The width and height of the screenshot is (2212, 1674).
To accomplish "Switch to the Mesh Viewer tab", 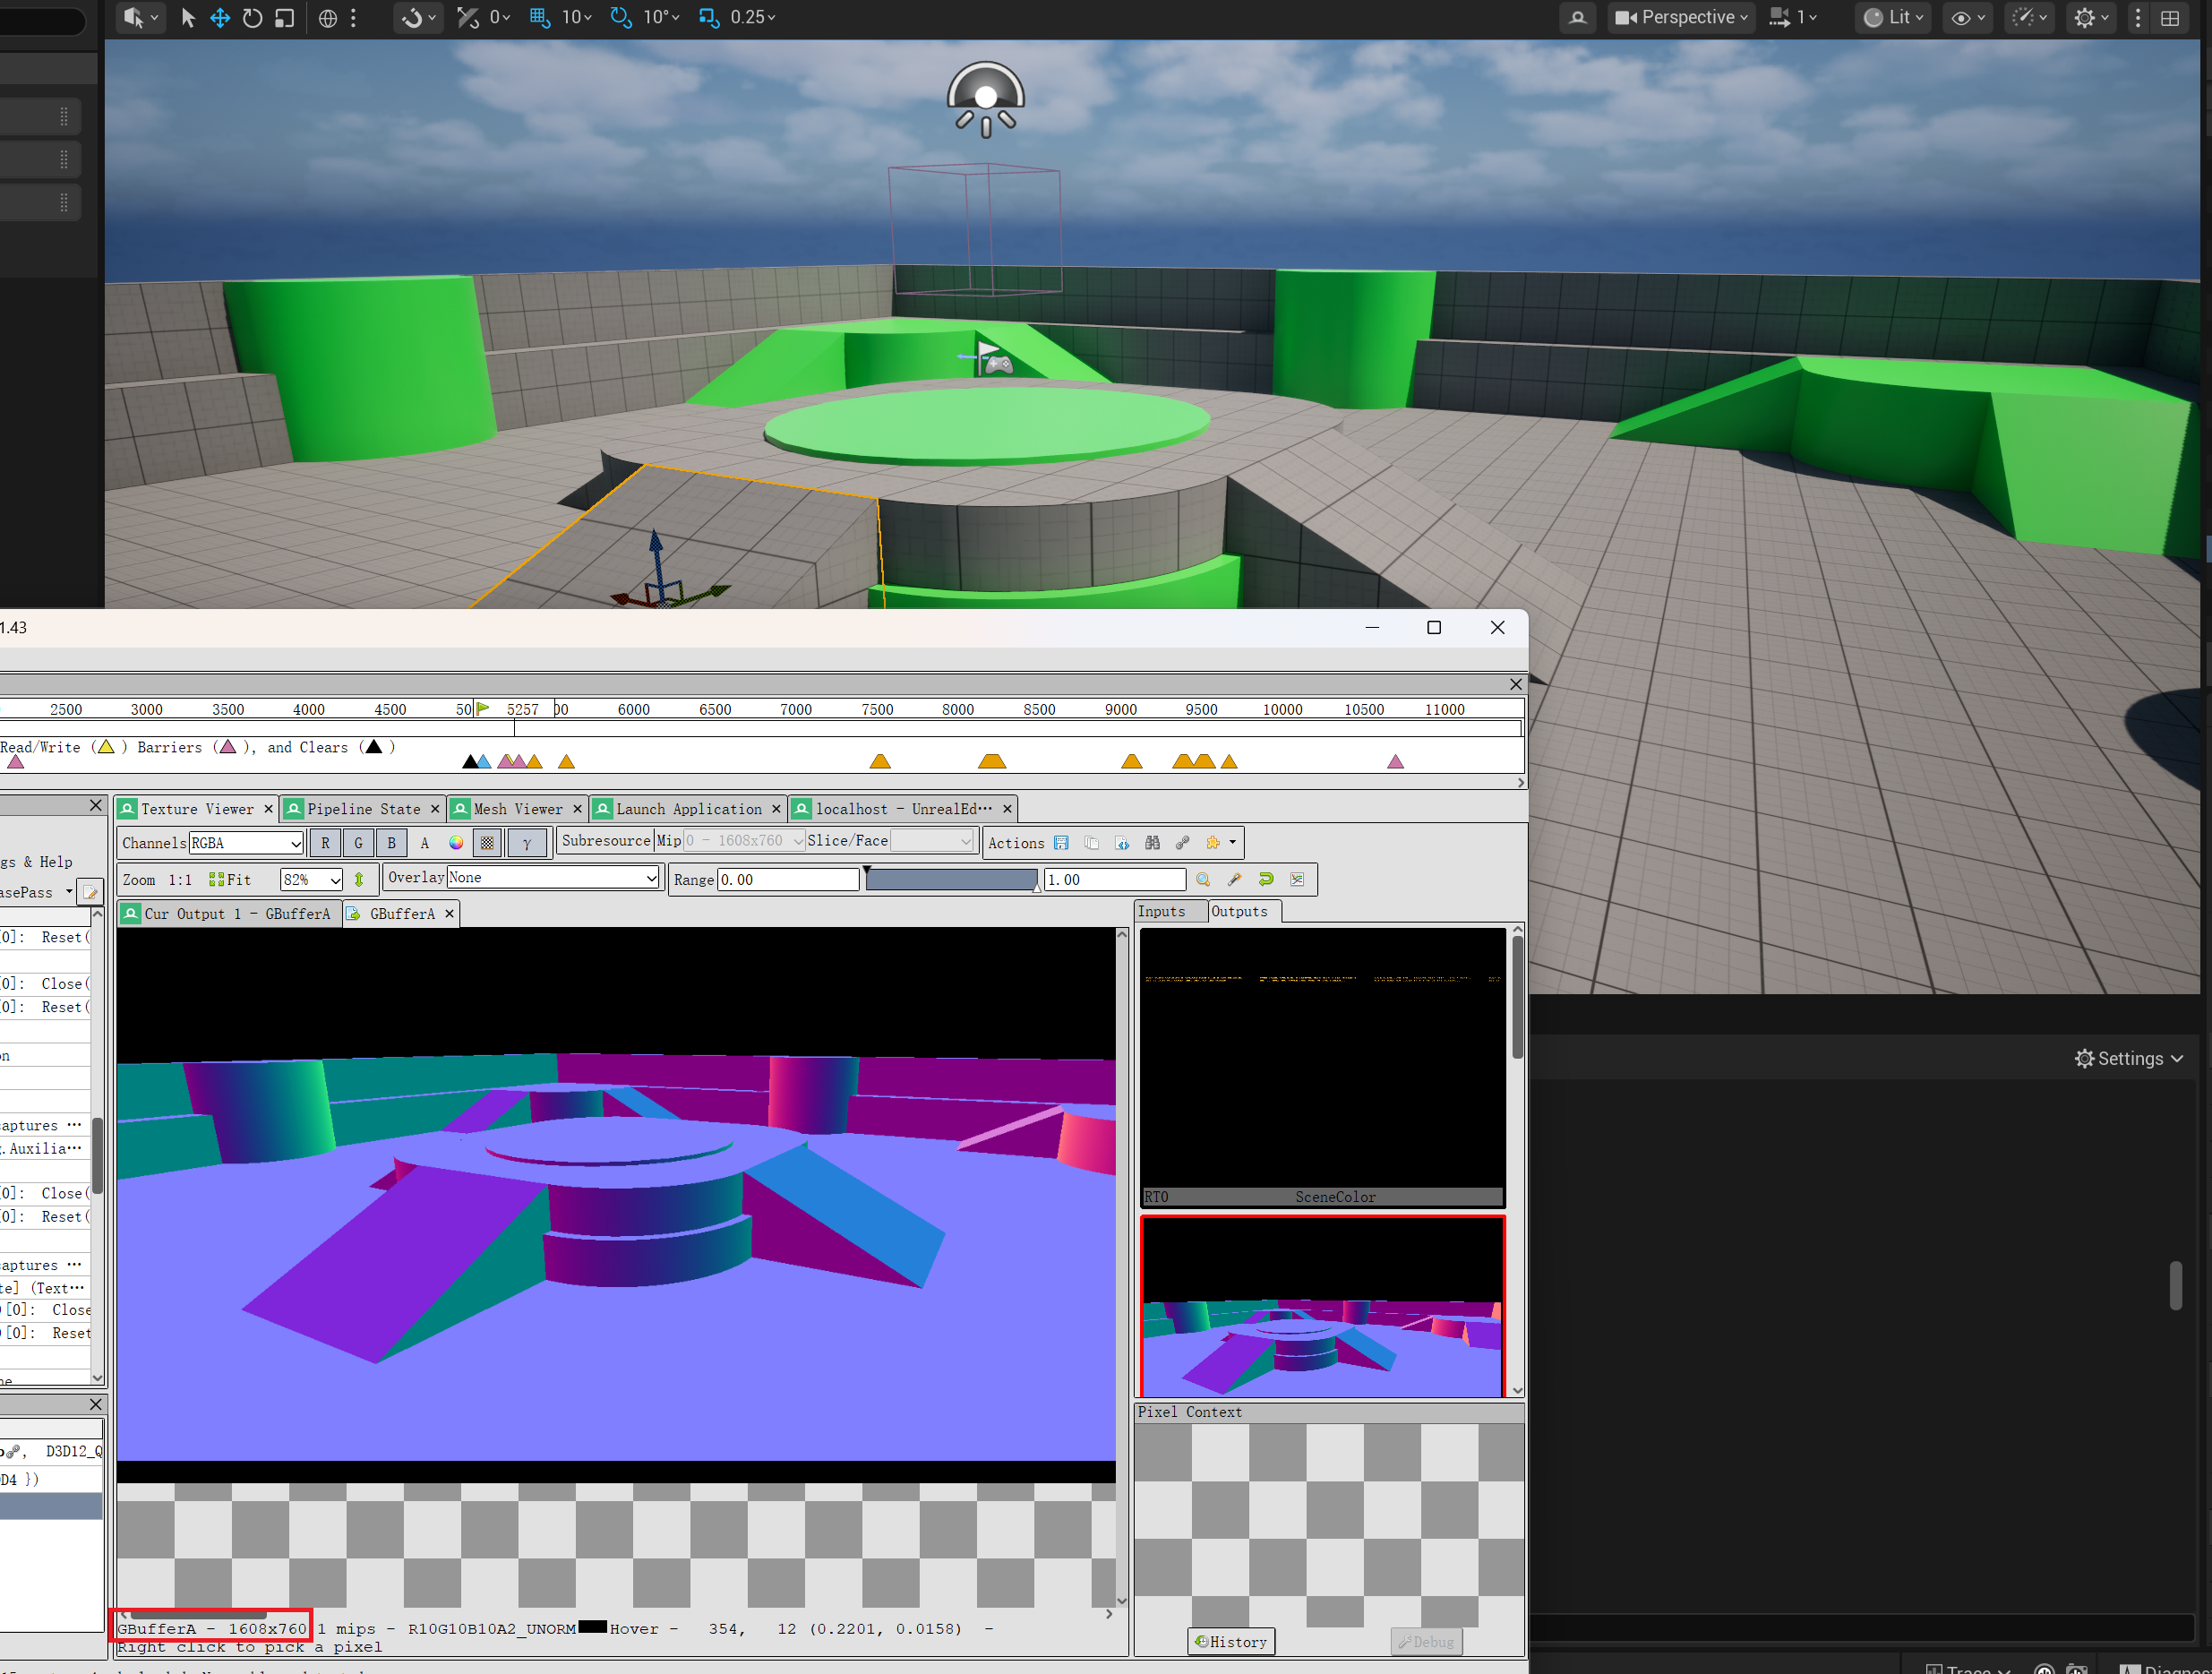I will click(x=517, y=809).
